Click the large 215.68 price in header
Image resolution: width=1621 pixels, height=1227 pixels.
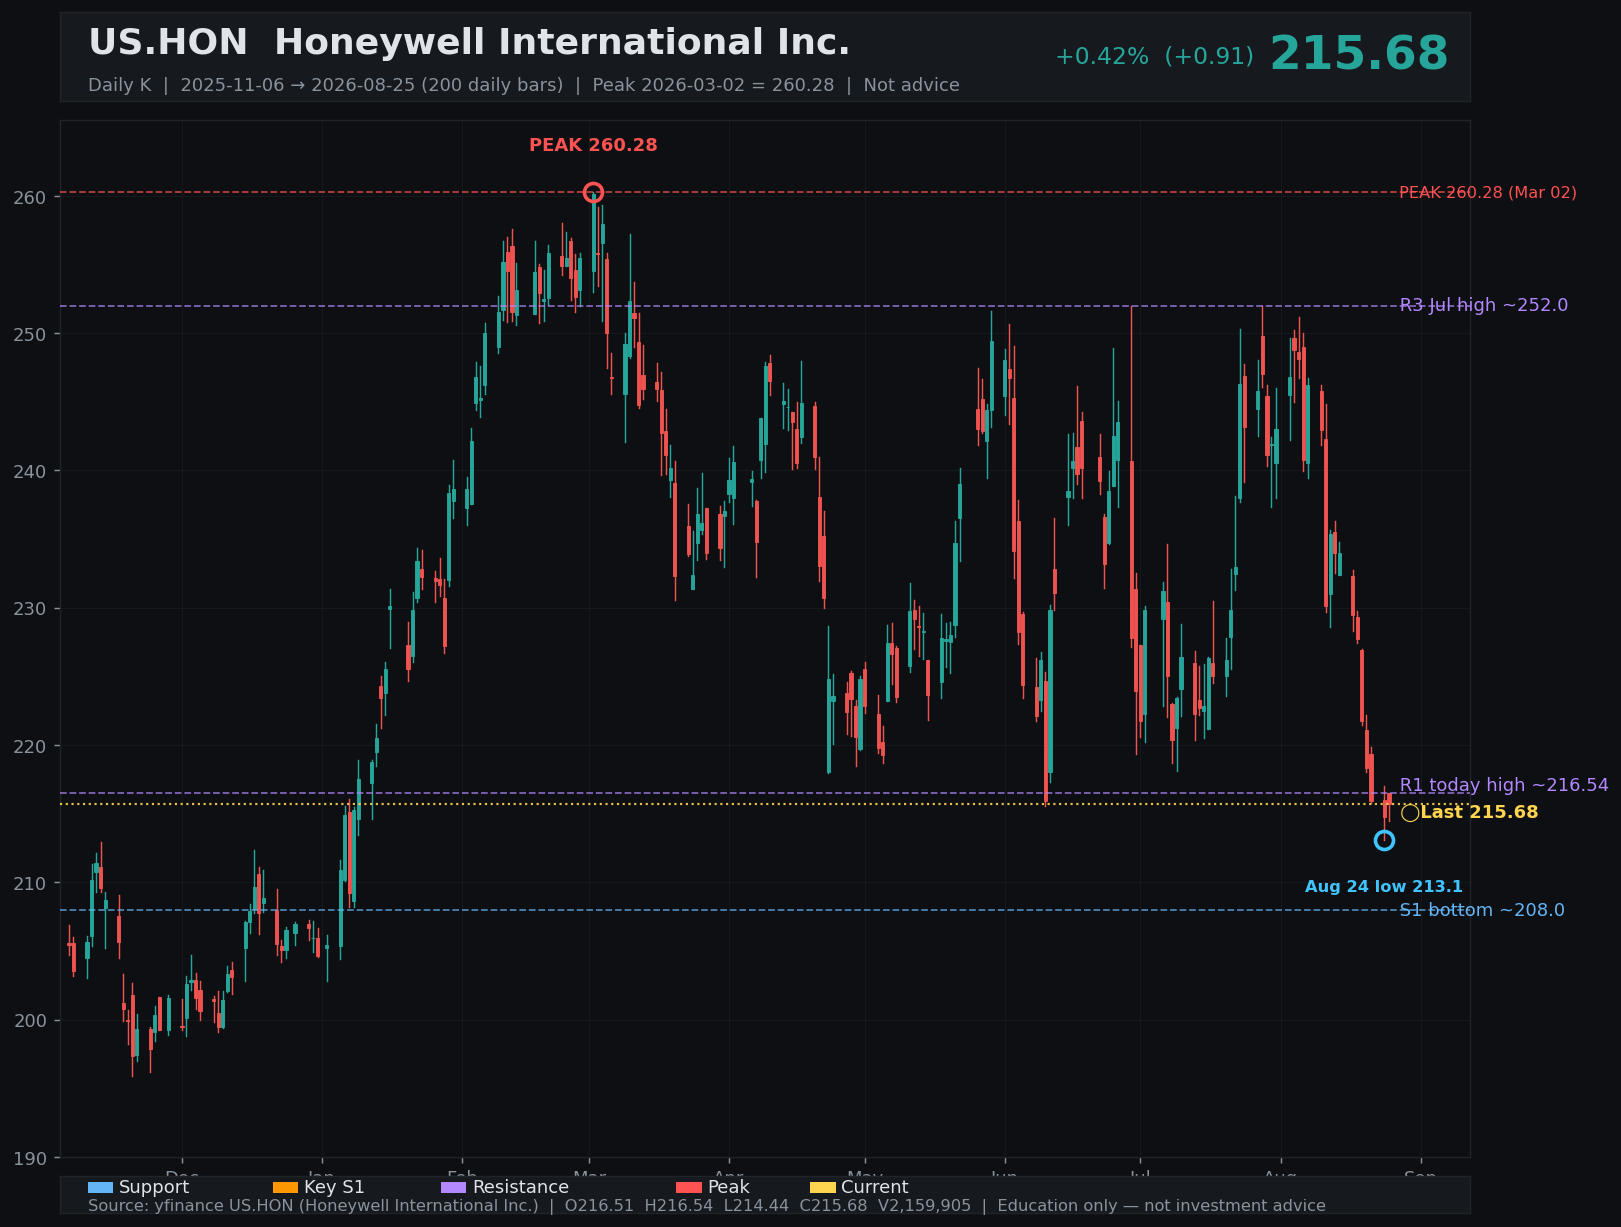[1359, 54]
